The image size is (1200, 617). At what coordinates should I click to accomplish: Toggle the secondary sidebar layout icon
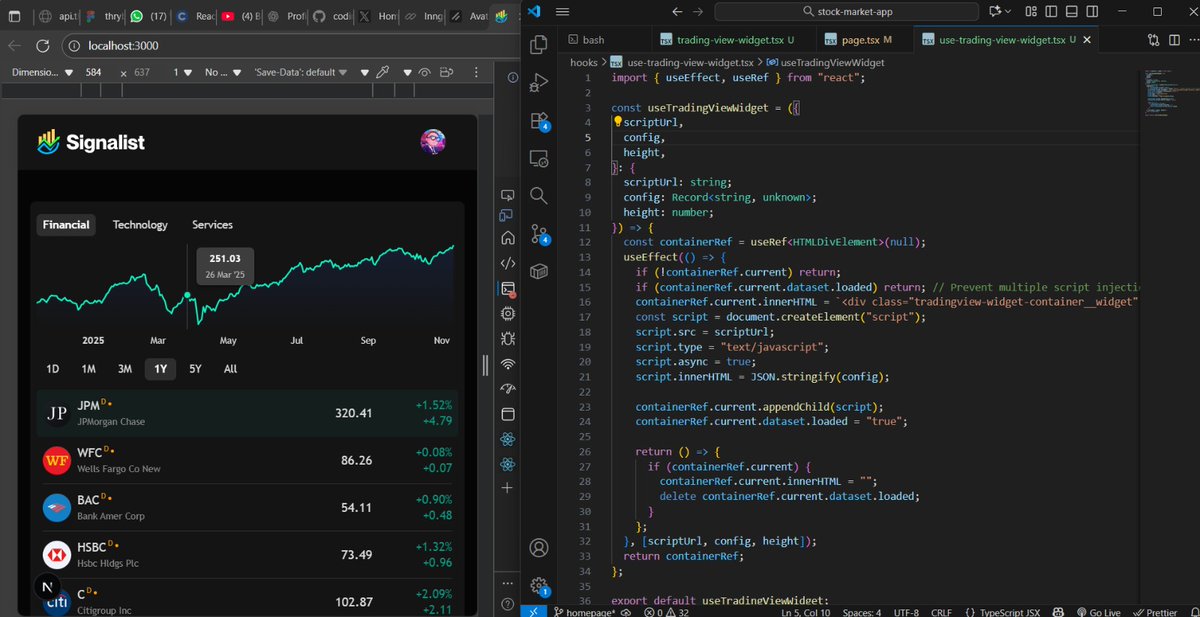click(1092, 10)
